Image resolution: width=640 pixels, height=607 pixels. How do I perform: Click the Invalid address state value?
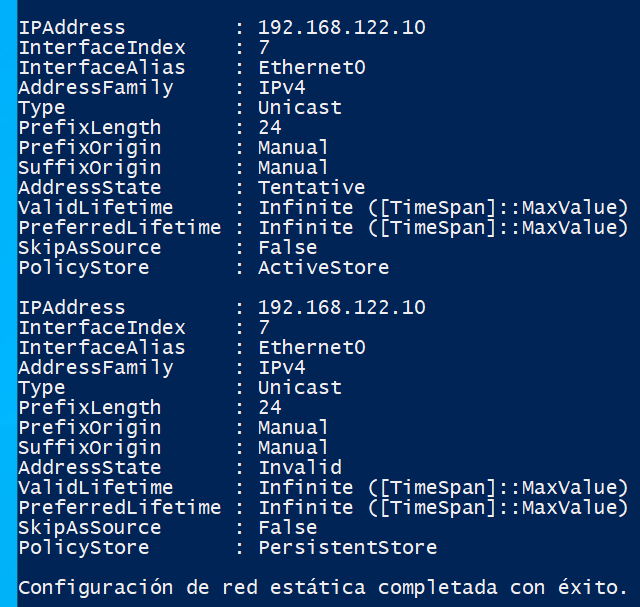coord(299,468)
